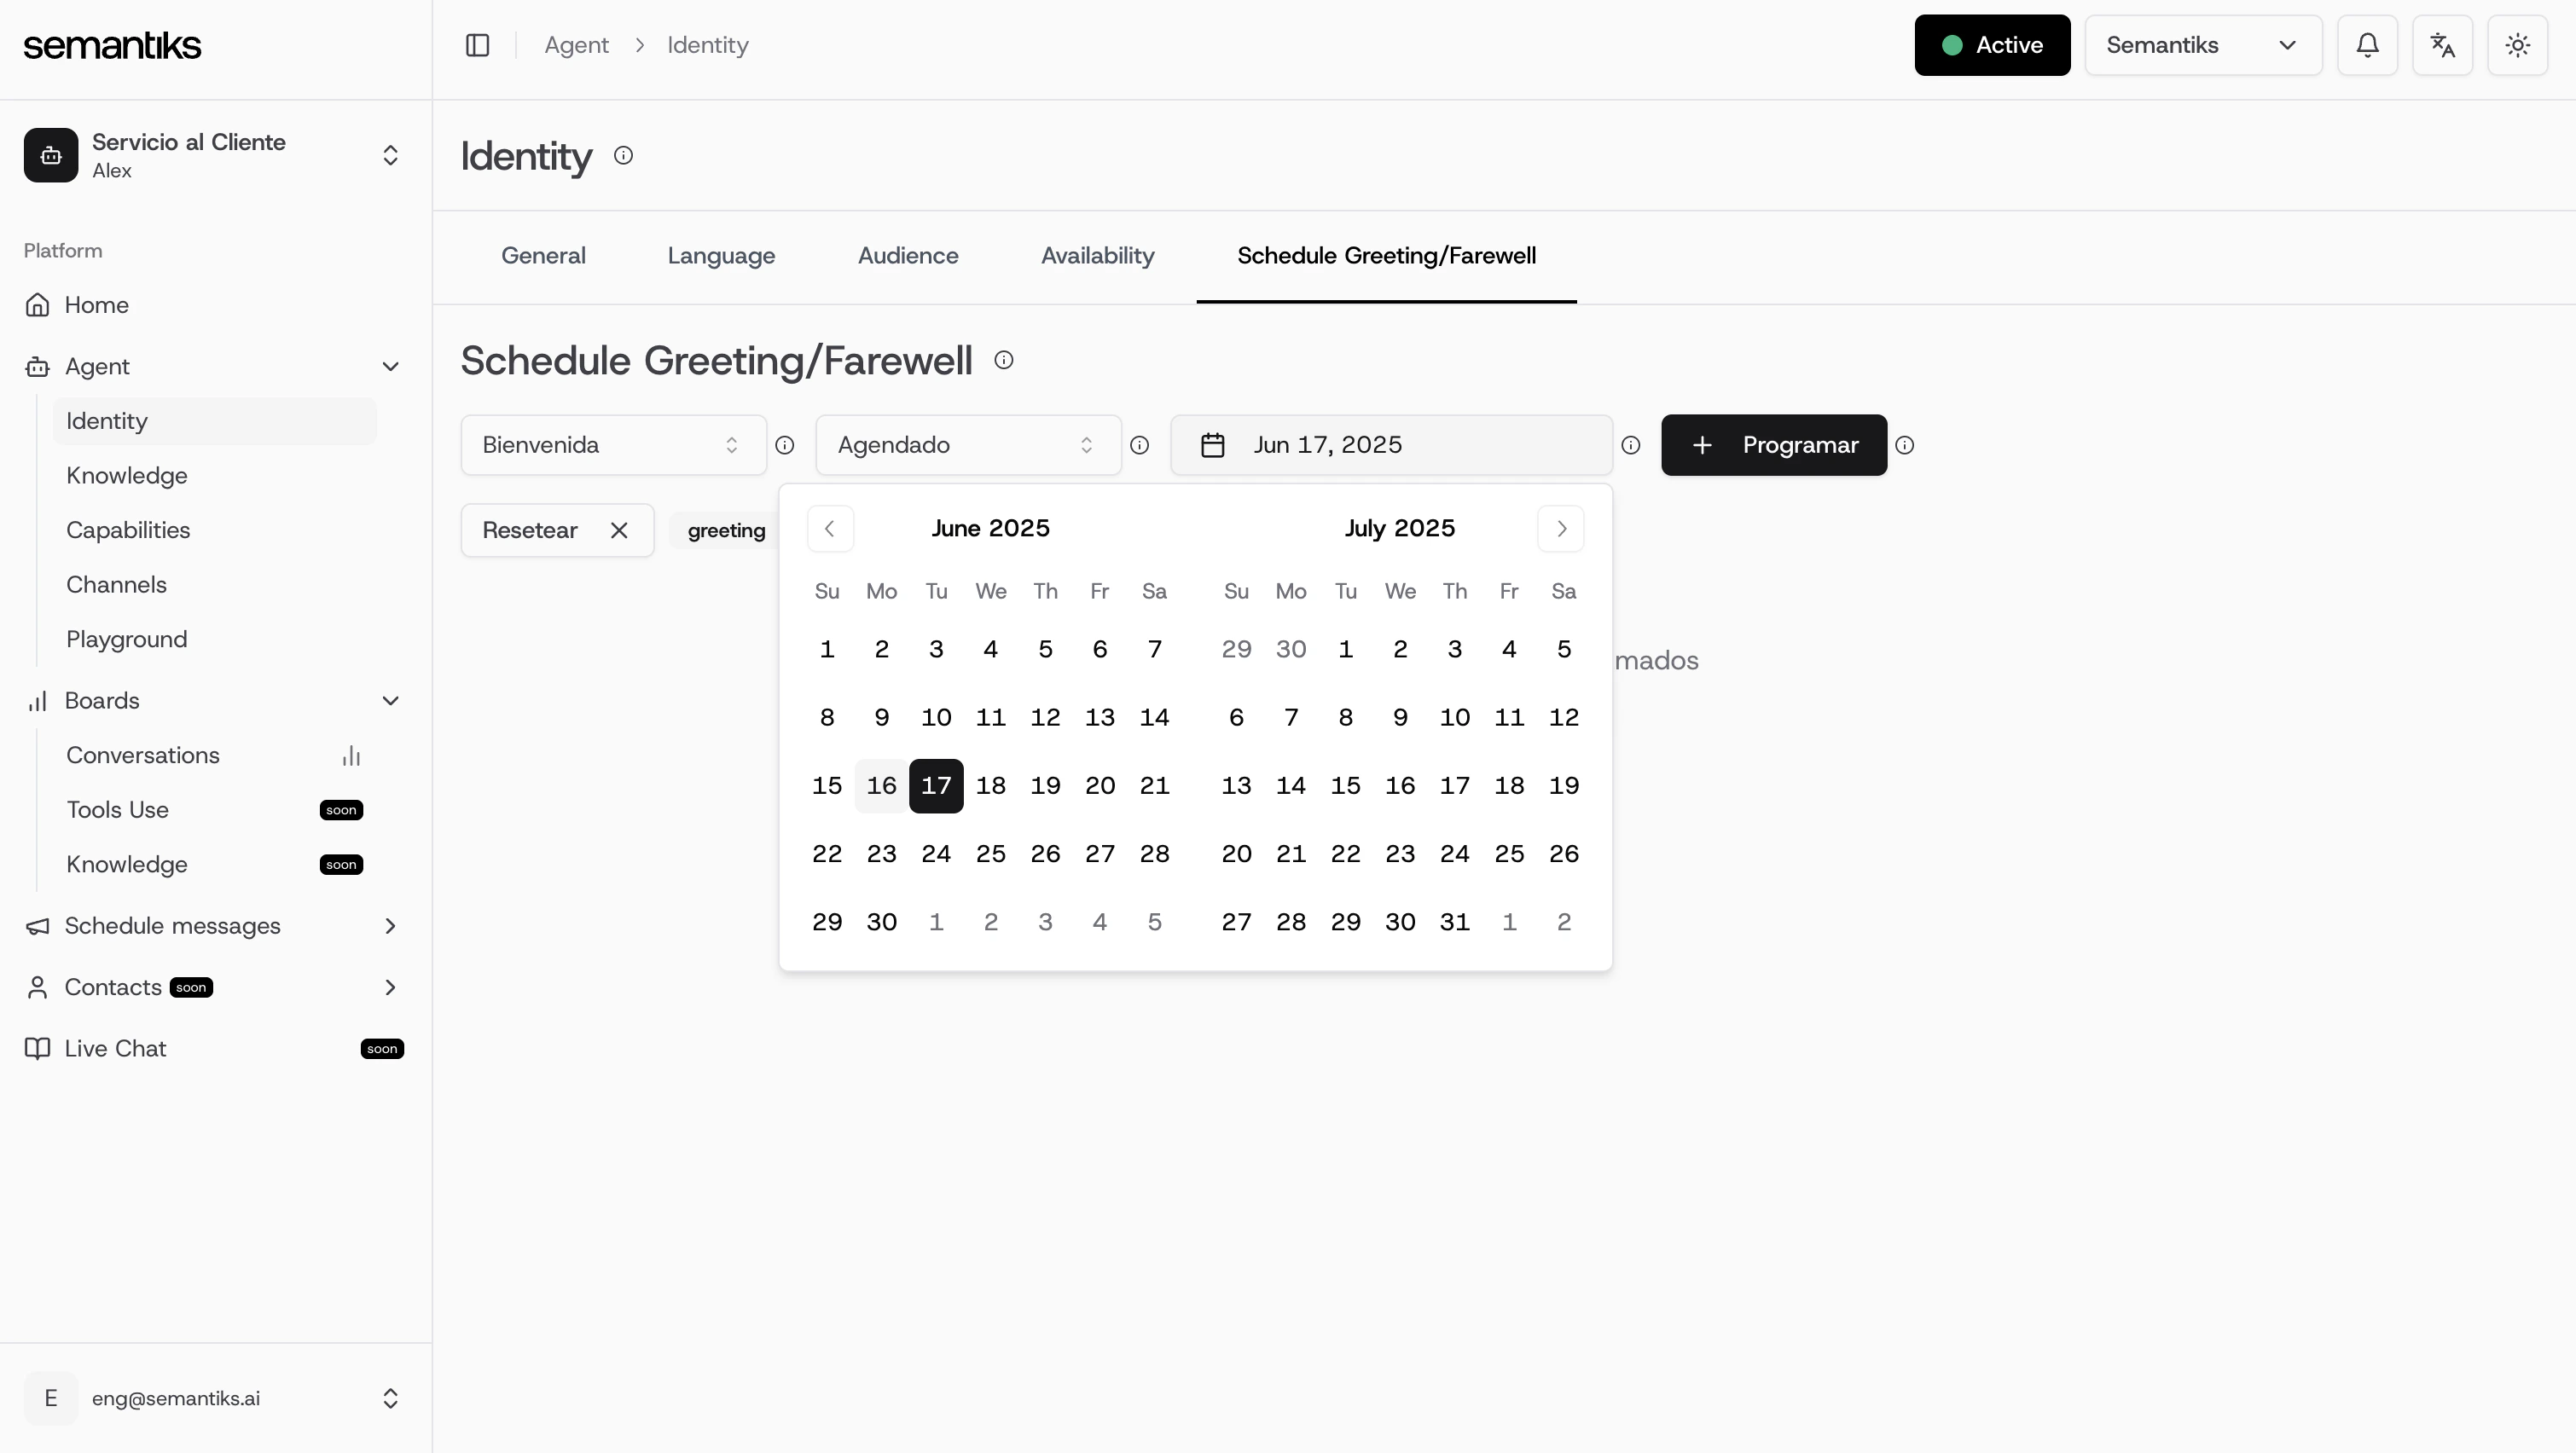The image size is (2576, 1453).
Task: Open the Bienvenida type dropdown
Action: click(x=612, y=445)
